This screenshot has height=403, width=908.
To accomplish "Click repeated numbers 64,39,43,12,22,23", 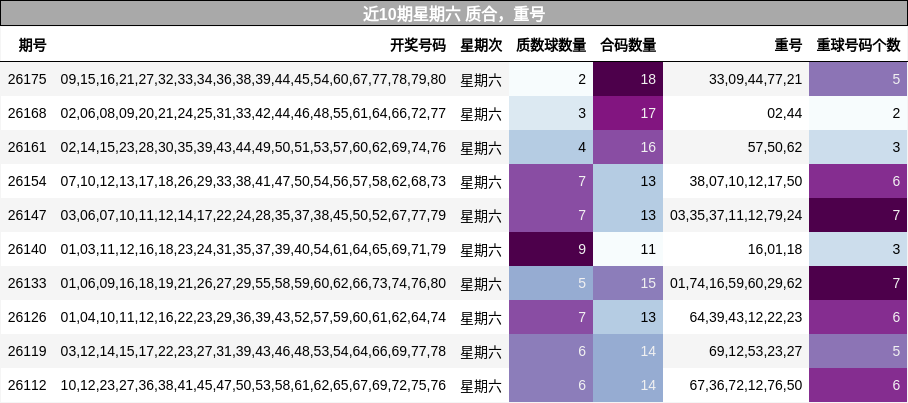I will tap(746, 317).
